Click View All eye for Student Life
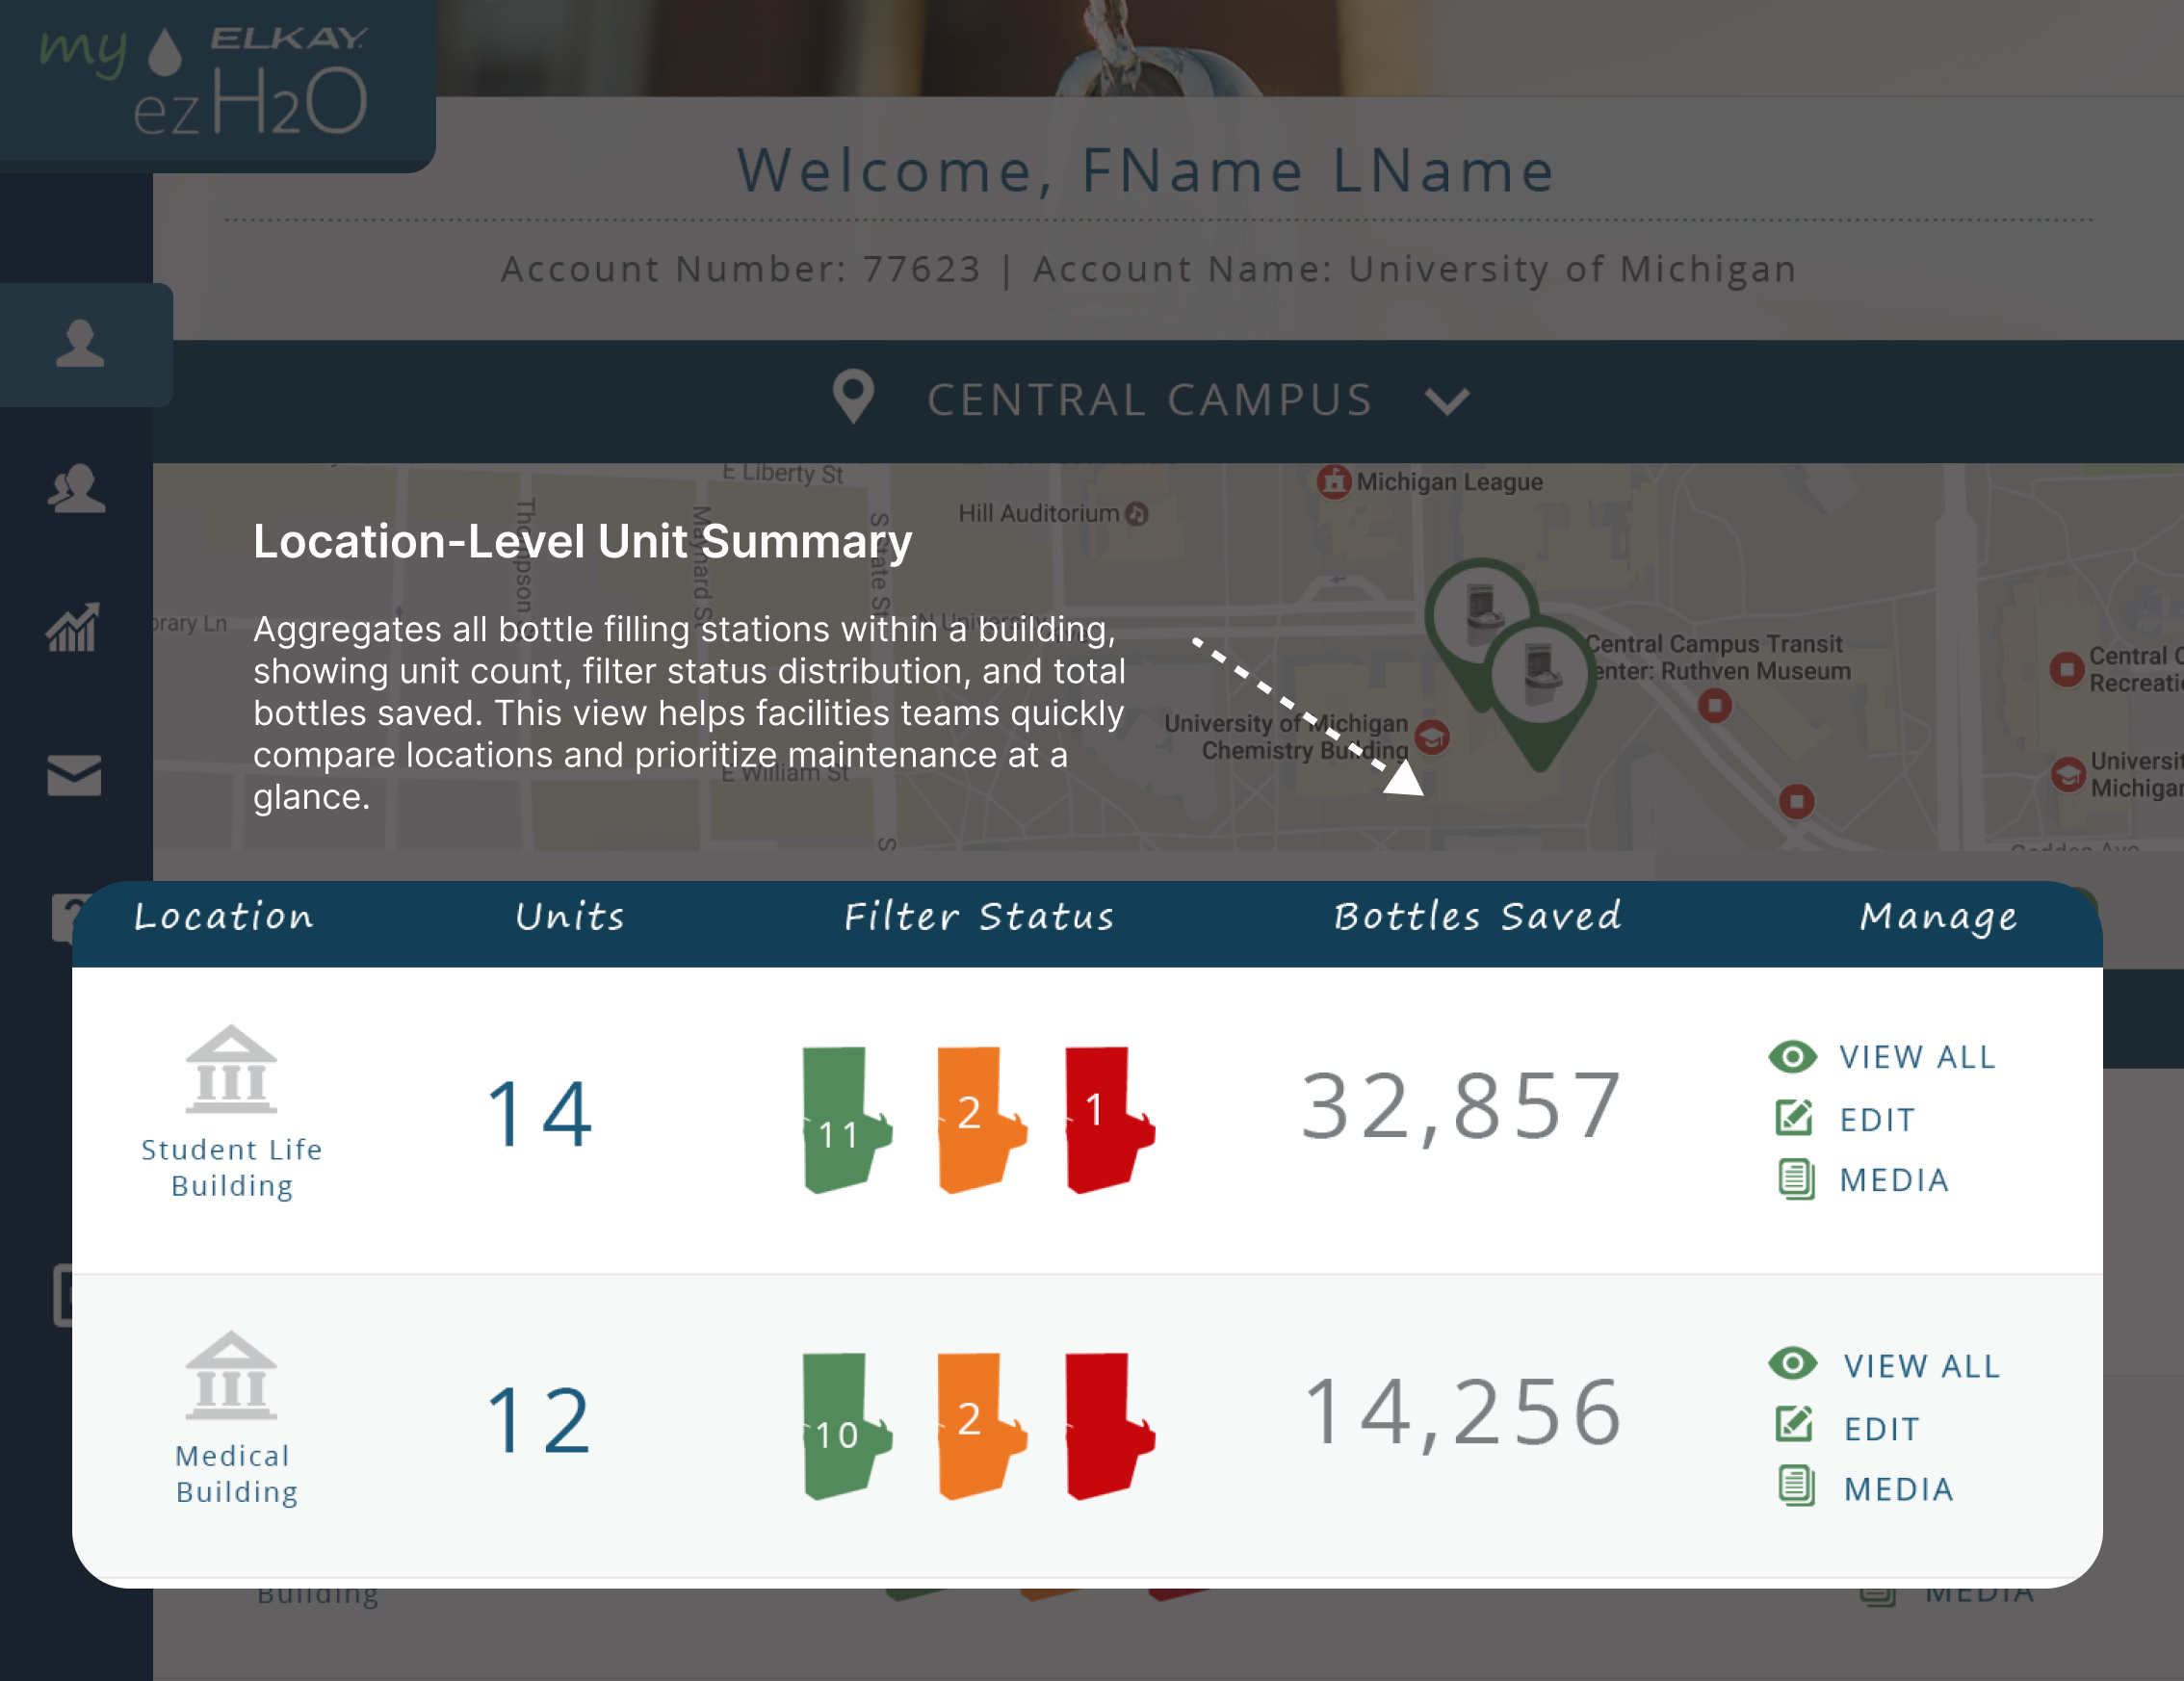This screenshot has height=1681, width=2184. (1792, 1056)
